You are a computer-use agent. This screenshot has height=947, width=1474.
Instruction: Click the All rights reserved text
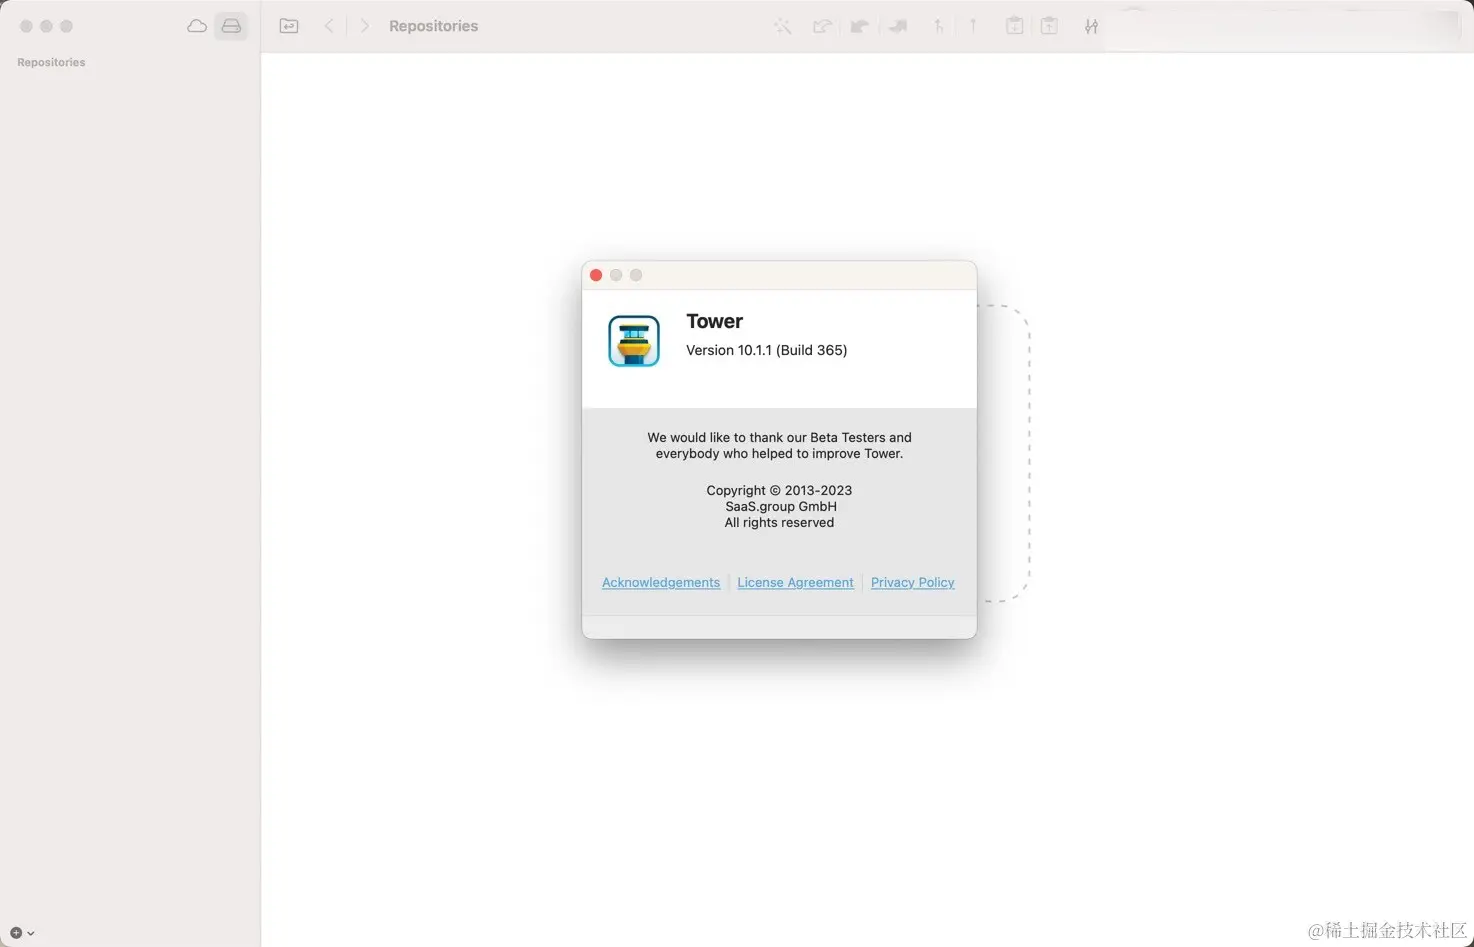point(779,522)
